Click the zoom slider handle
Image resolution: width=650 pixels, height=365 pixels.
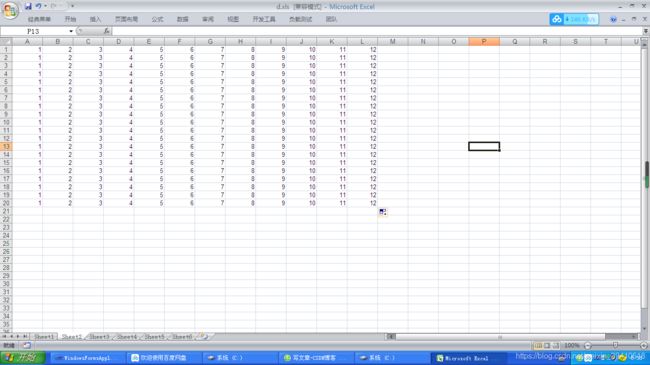point(616,345)
